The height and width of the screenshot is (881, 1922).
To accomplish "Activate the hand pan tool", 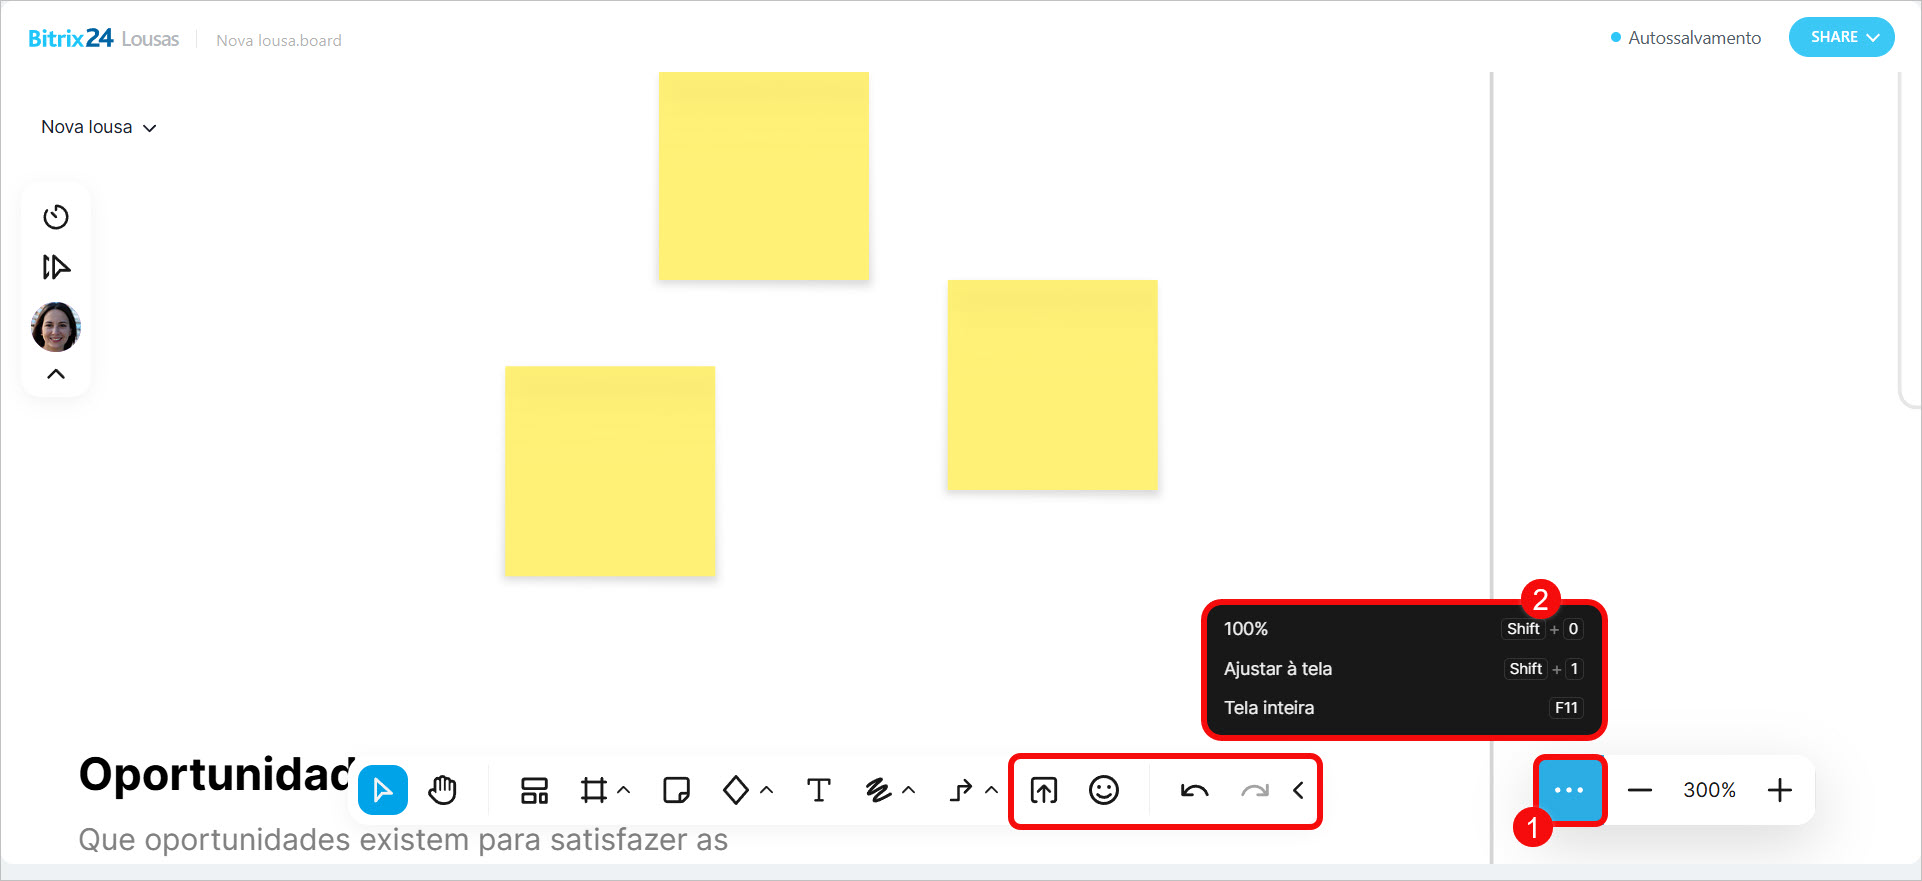I will click(442, 791).
